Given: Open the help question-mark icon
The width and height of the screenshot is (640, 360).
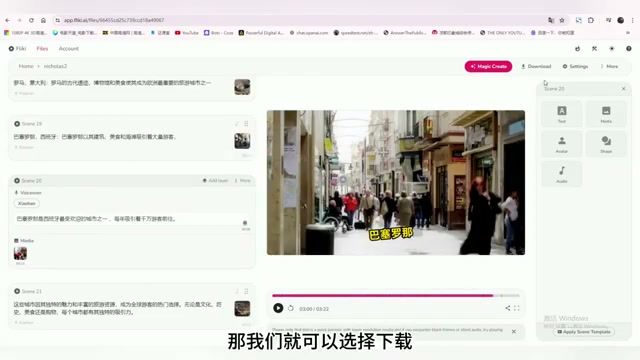Looking at the screenshot, I should (x=629, y=49).
